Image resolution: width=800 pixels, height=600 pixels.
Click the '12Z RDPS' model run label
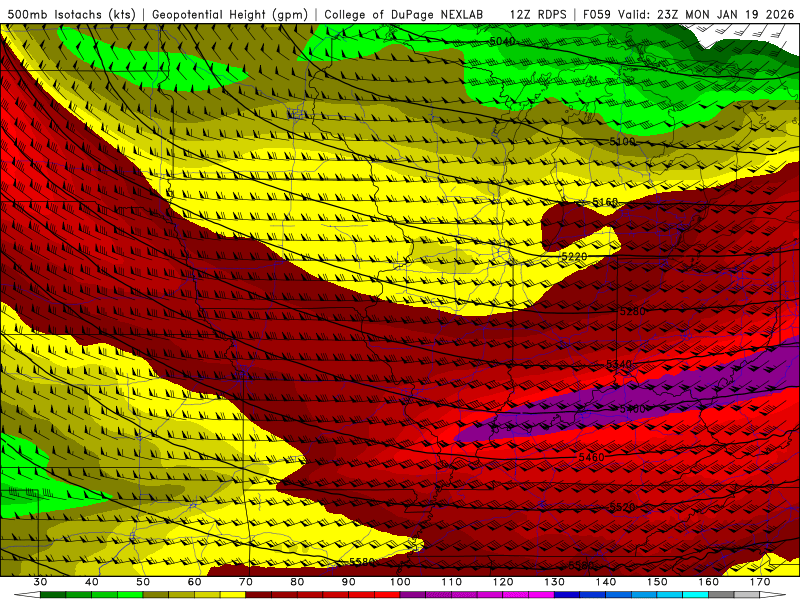[538, 14]
